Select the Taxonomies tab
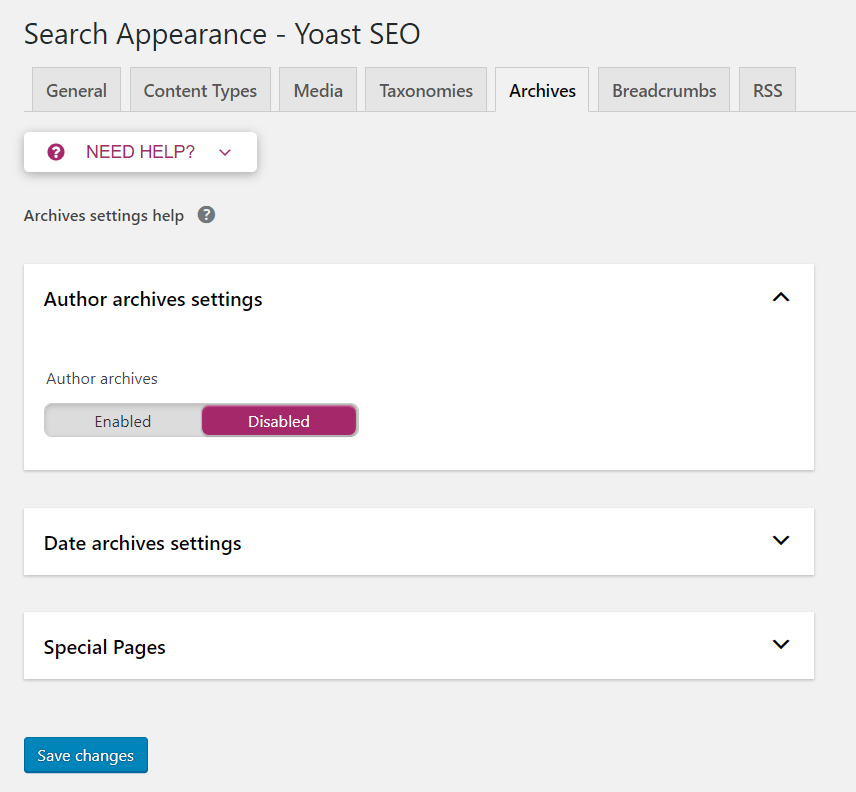 click(x=426, y=90)
